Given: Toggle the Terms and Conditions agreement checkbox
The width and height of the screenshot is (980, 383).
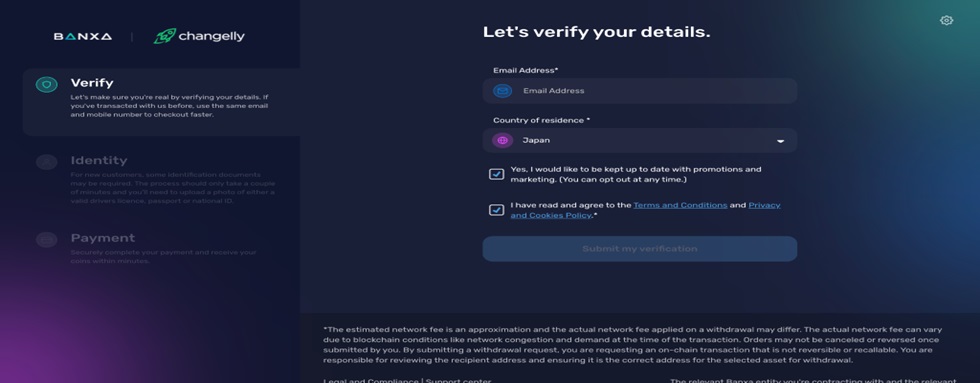Looking at the screenshot, I should click(x=496, y=210).
